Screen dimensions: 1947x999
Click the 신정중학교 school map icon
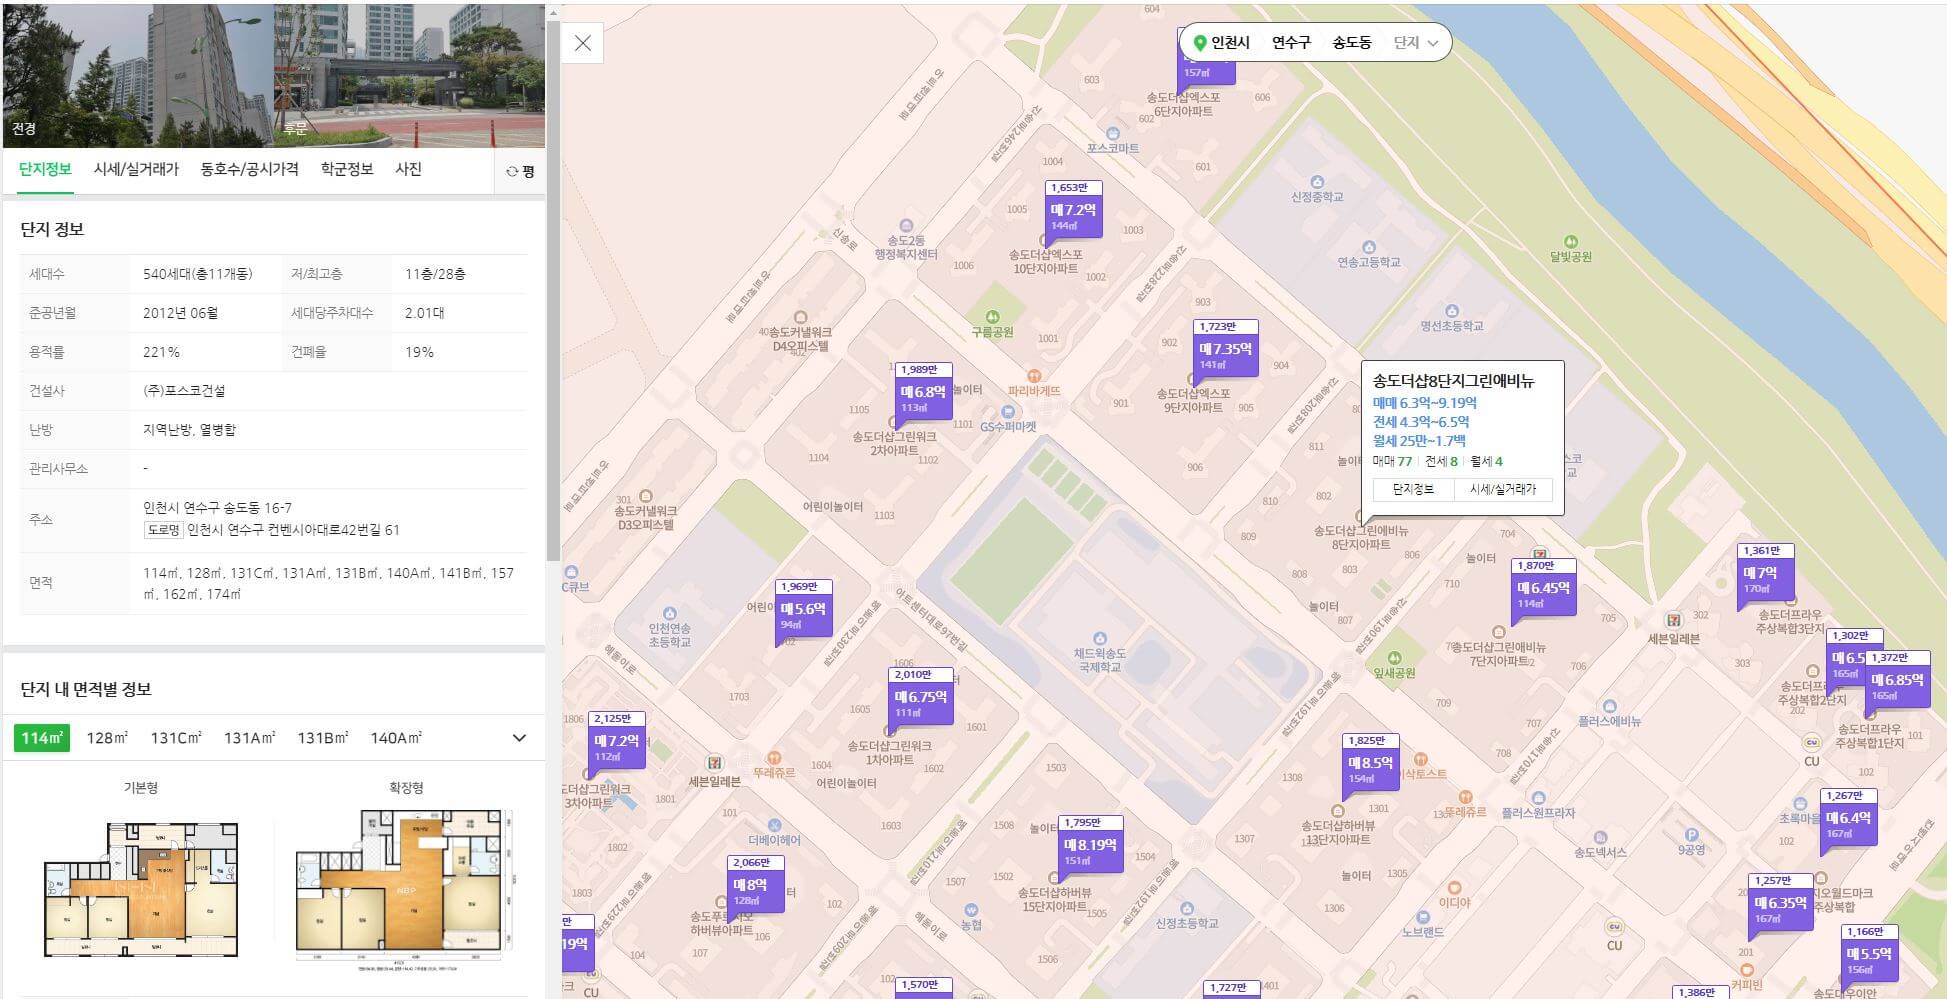[1316, 183]
